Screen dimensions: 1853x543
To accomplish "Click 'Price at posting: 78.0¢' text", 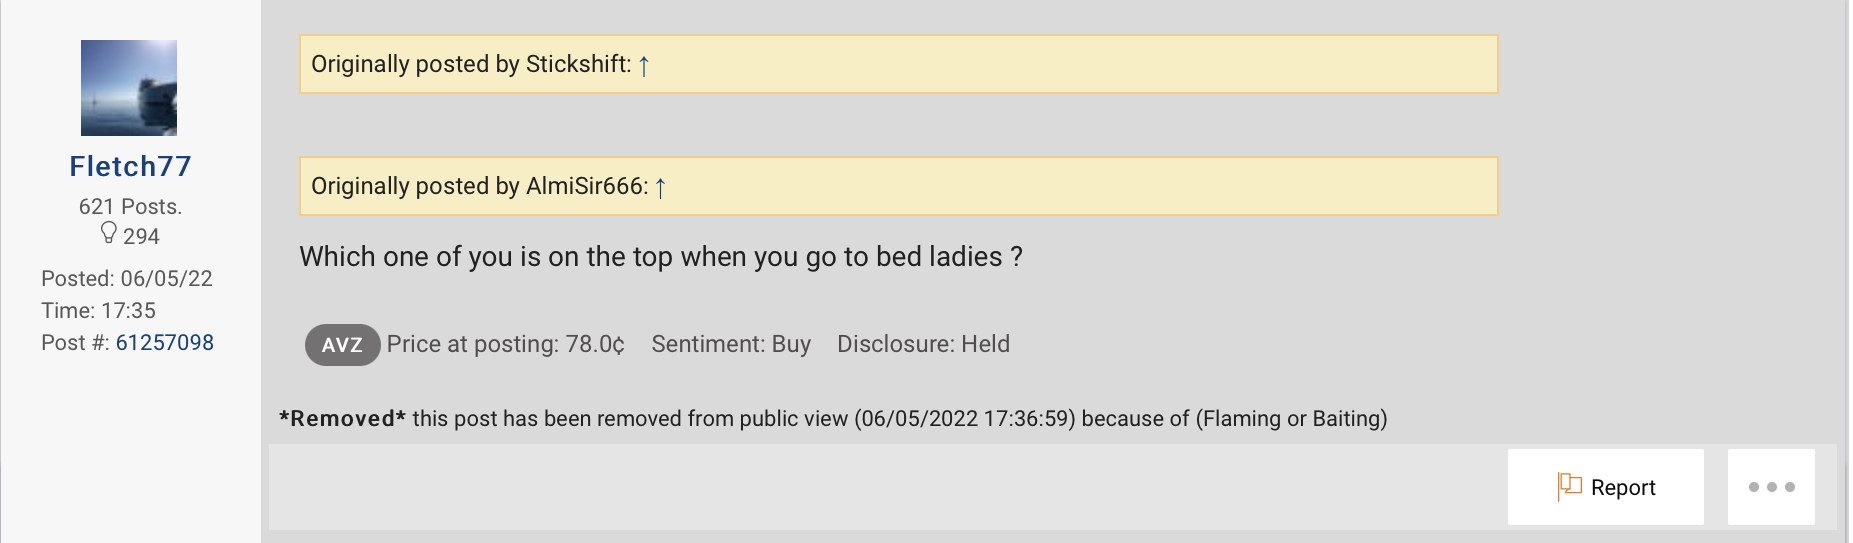I will pyautogui.click(x=505, y=344).
